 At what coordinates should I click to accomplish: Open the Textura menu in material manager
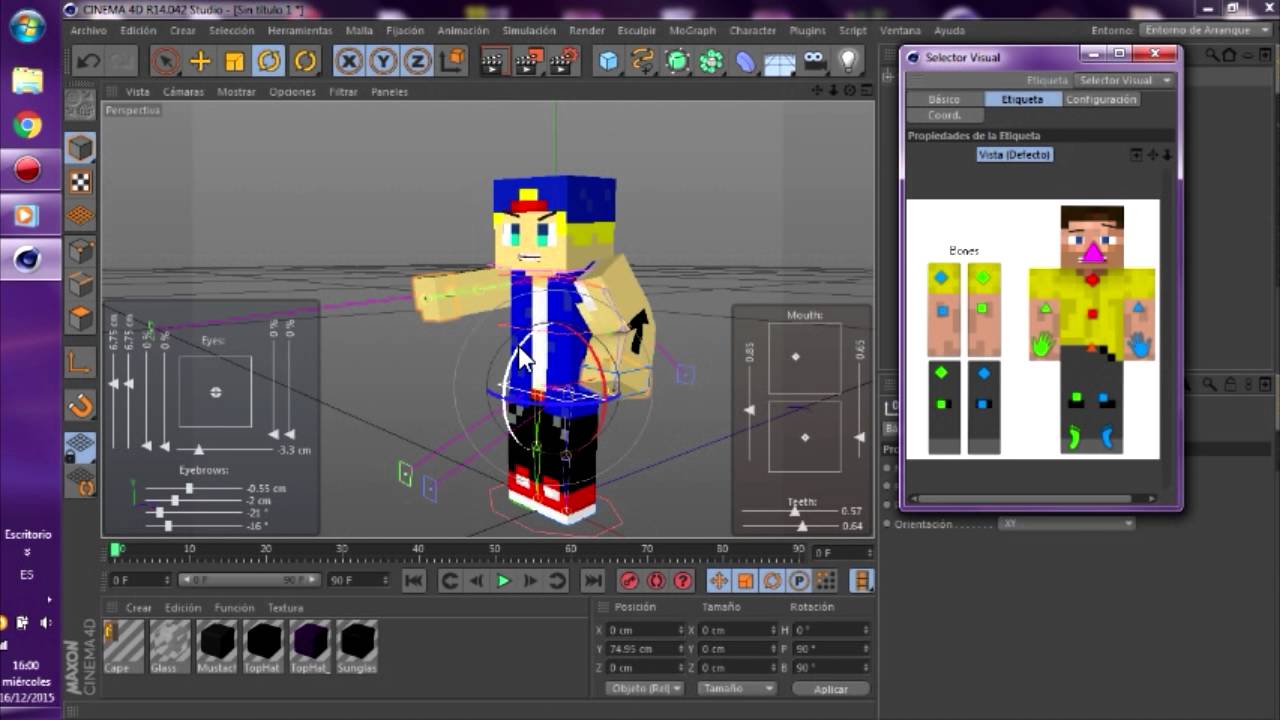[285, 607]
